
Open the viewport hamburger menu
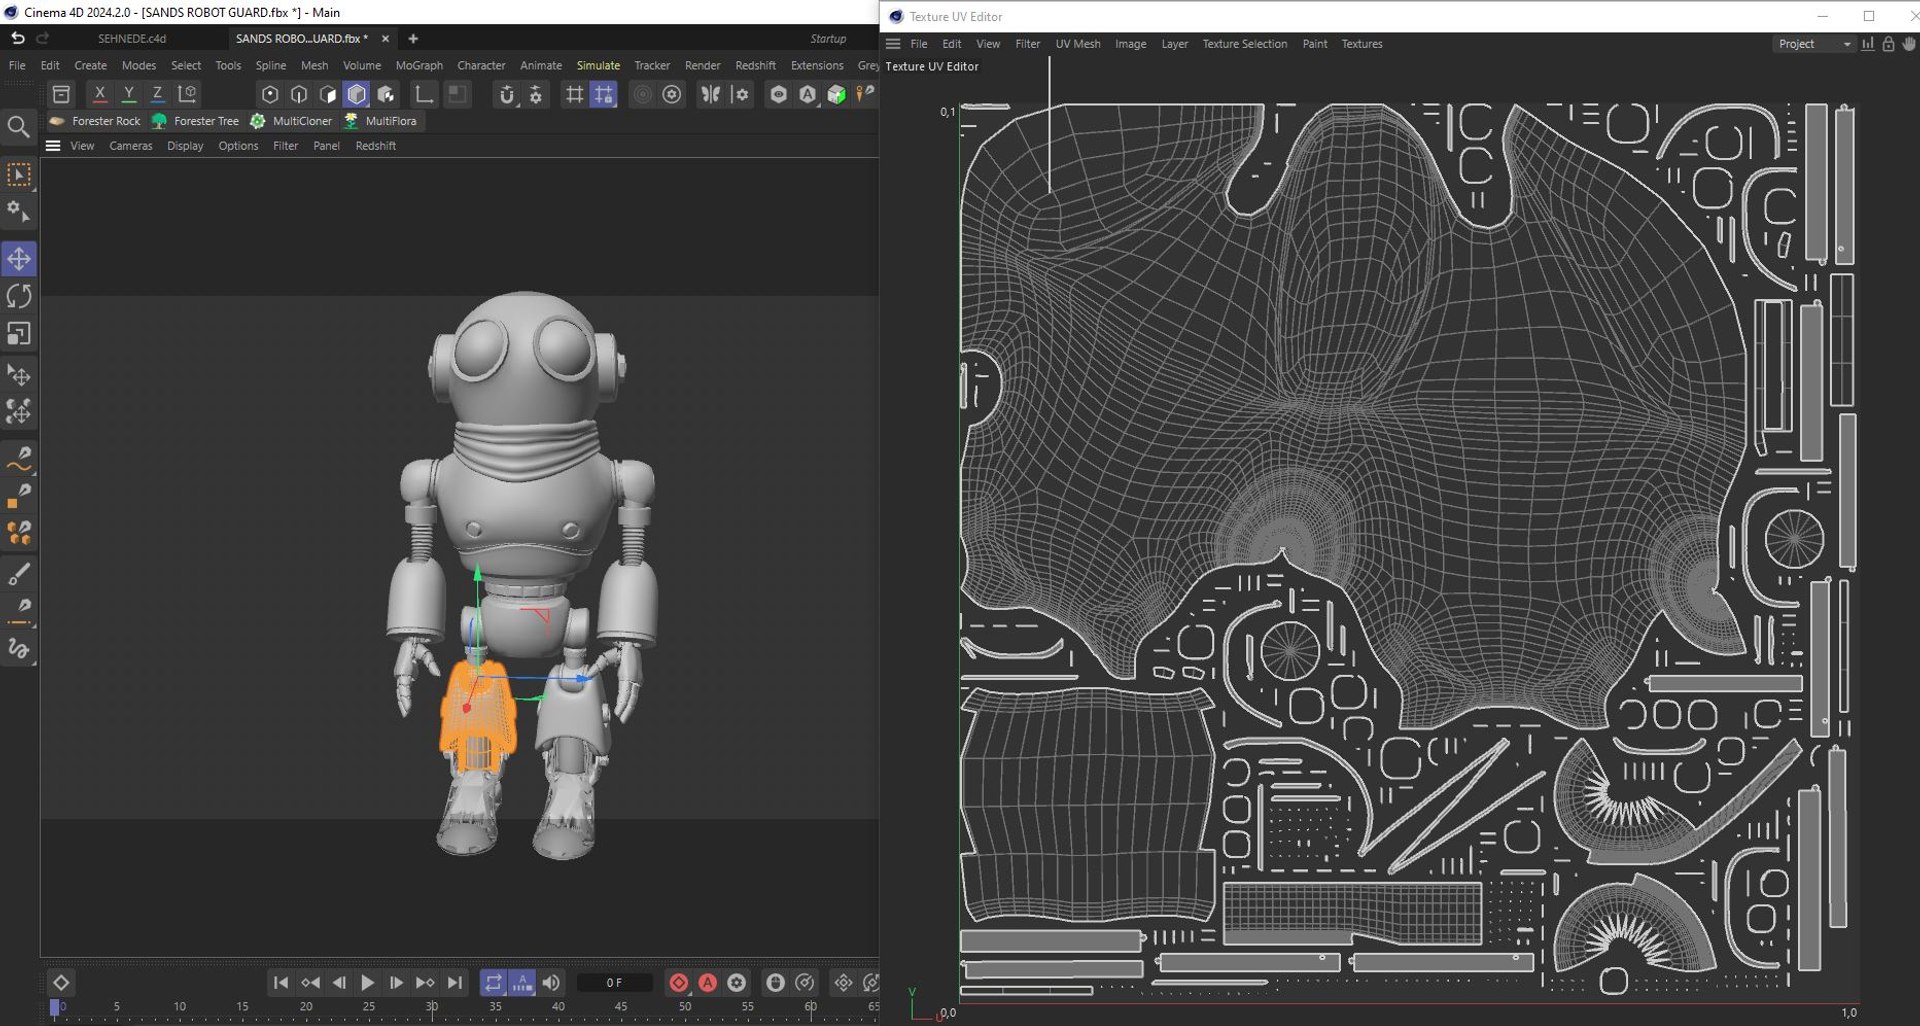pyautogui.click(x=53, y=146)
